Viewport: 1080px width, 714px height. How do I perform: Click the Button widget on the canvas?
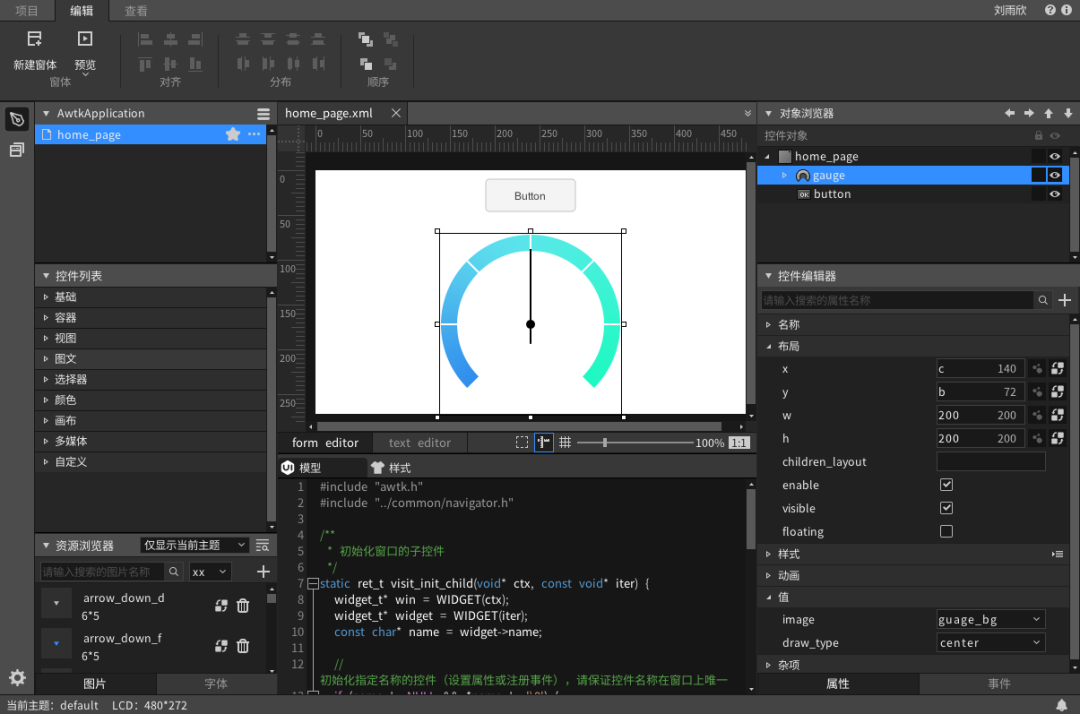point(530,195)
